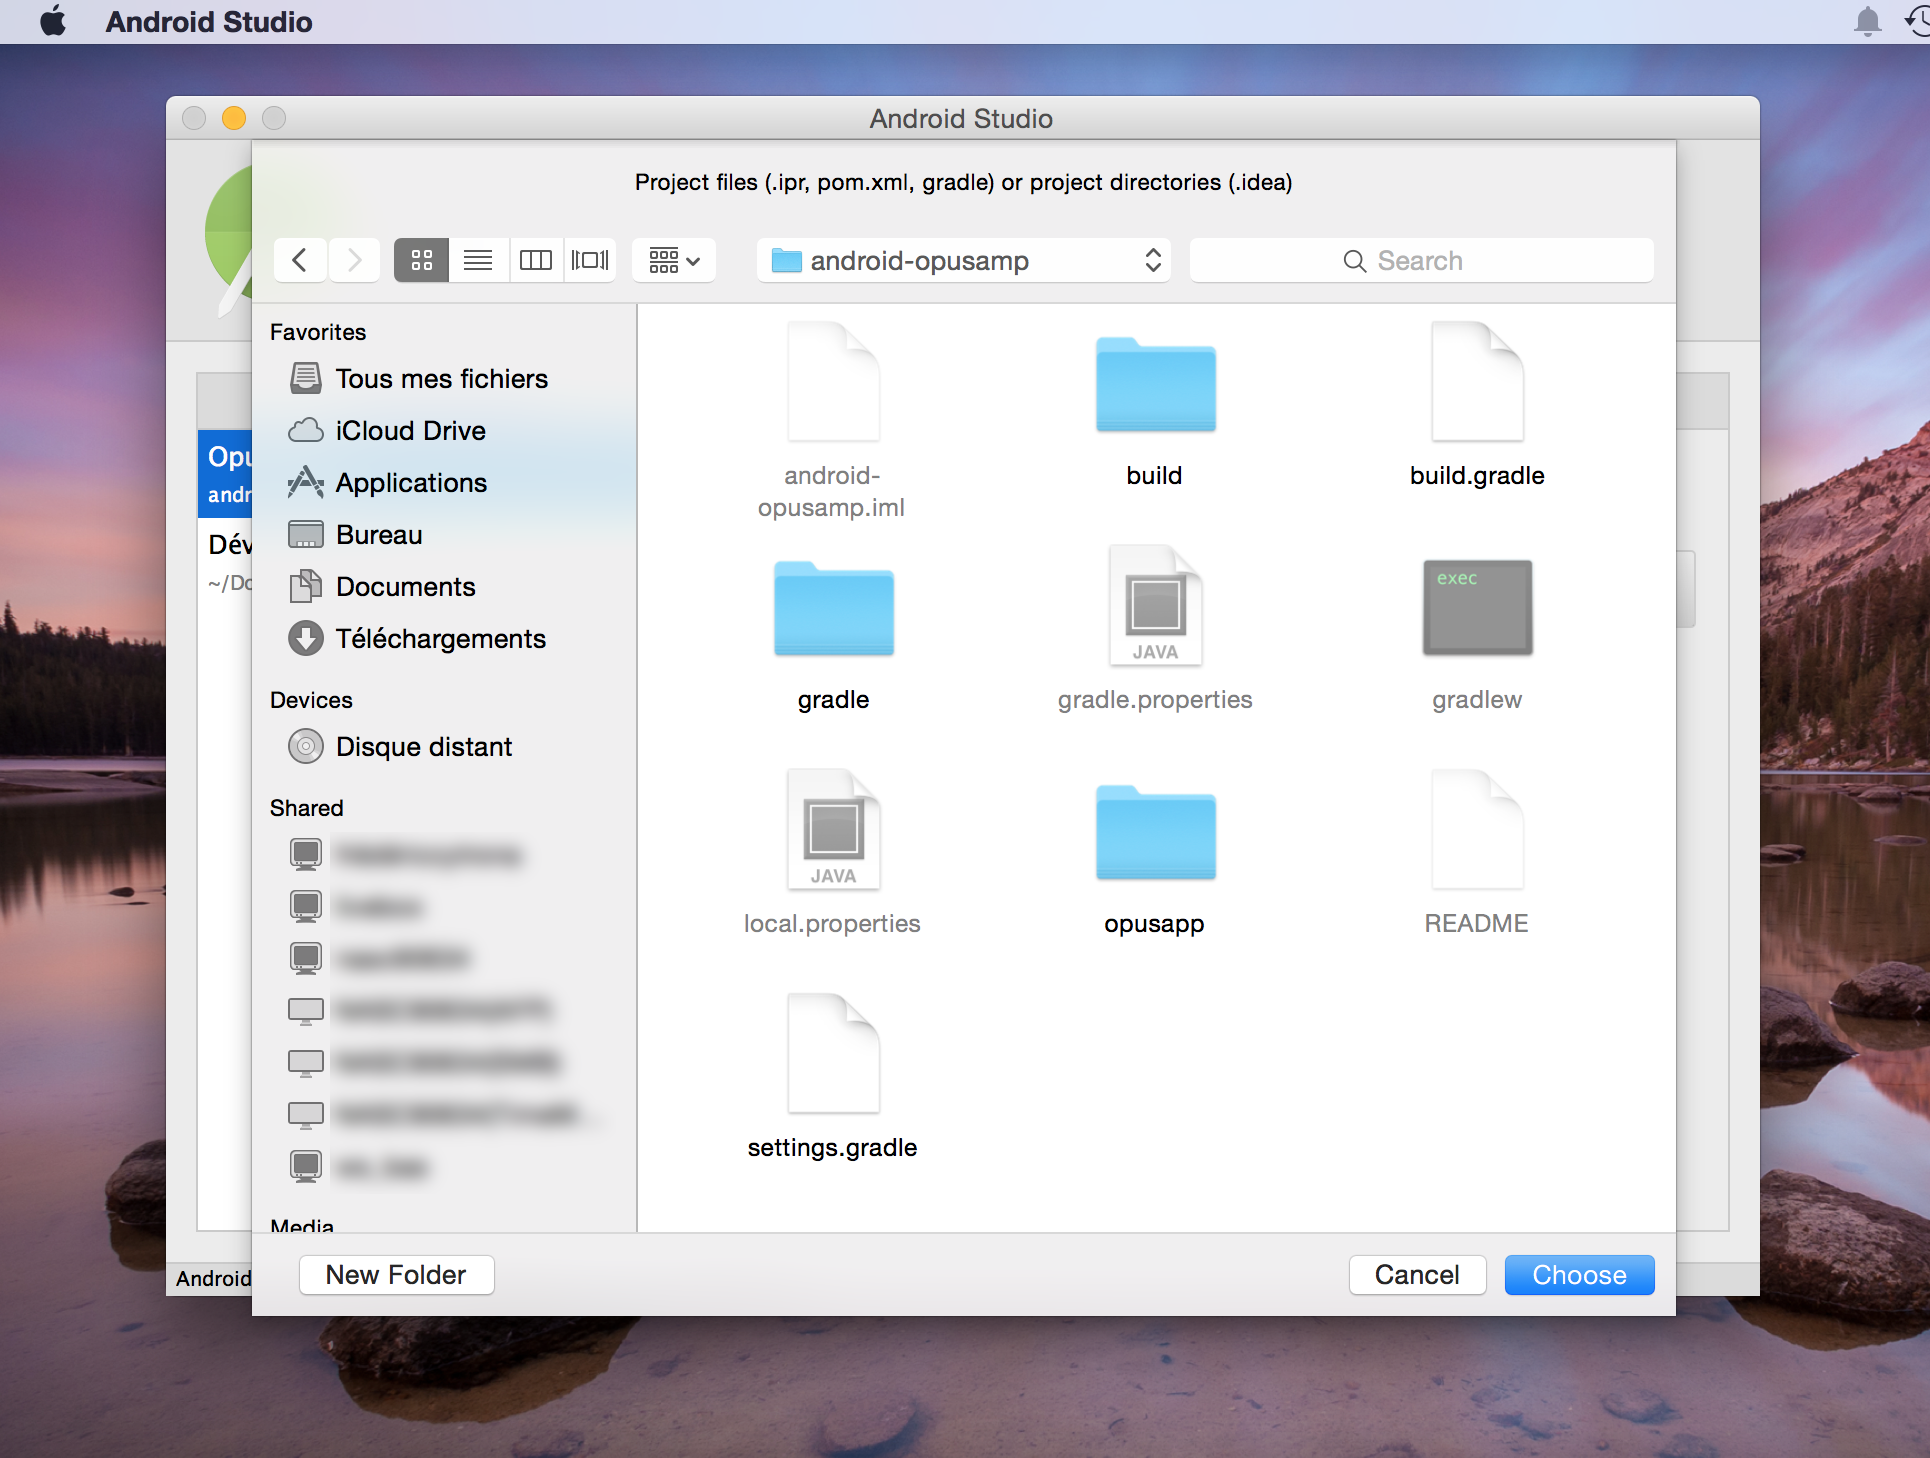Click the Choose button
This screenshot has height=1458, width=1930.
[x=1578, y=1275]
